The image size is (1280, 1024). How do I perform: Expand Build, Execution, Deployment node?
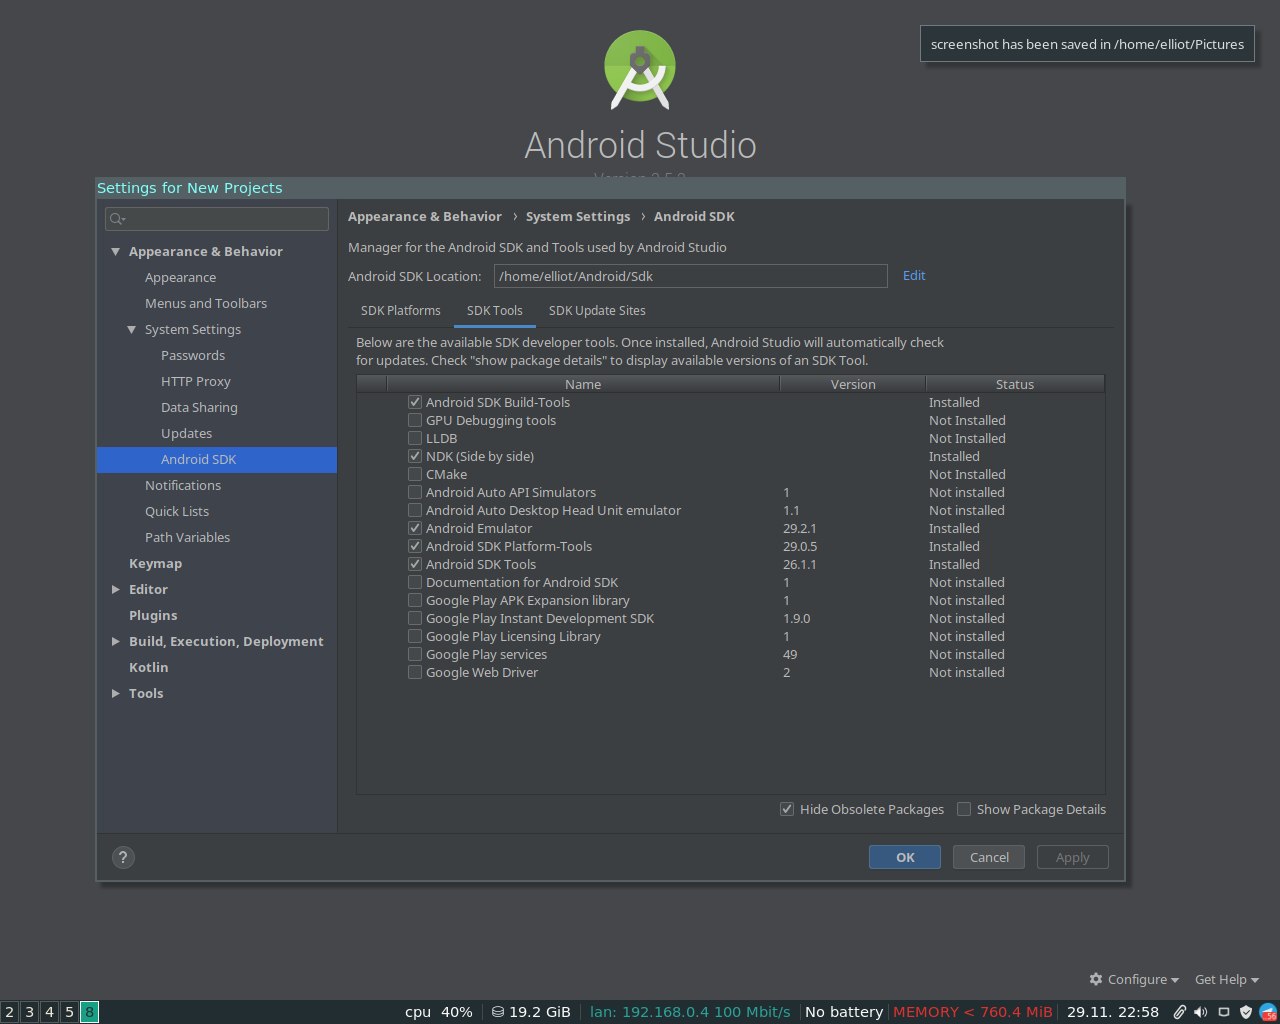click(116, 641)
